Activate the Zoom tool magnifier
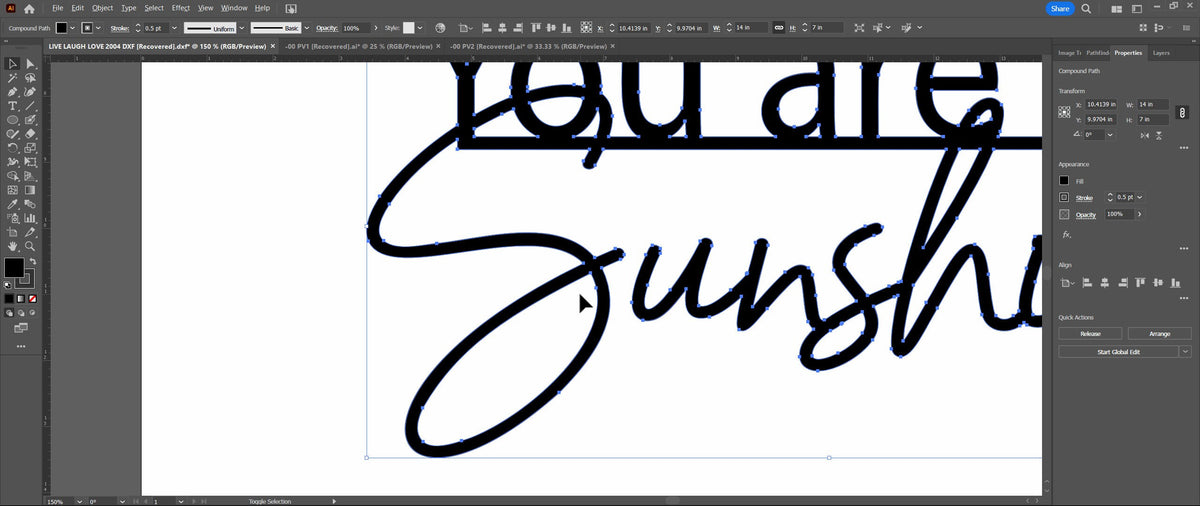 coord(30,246)
